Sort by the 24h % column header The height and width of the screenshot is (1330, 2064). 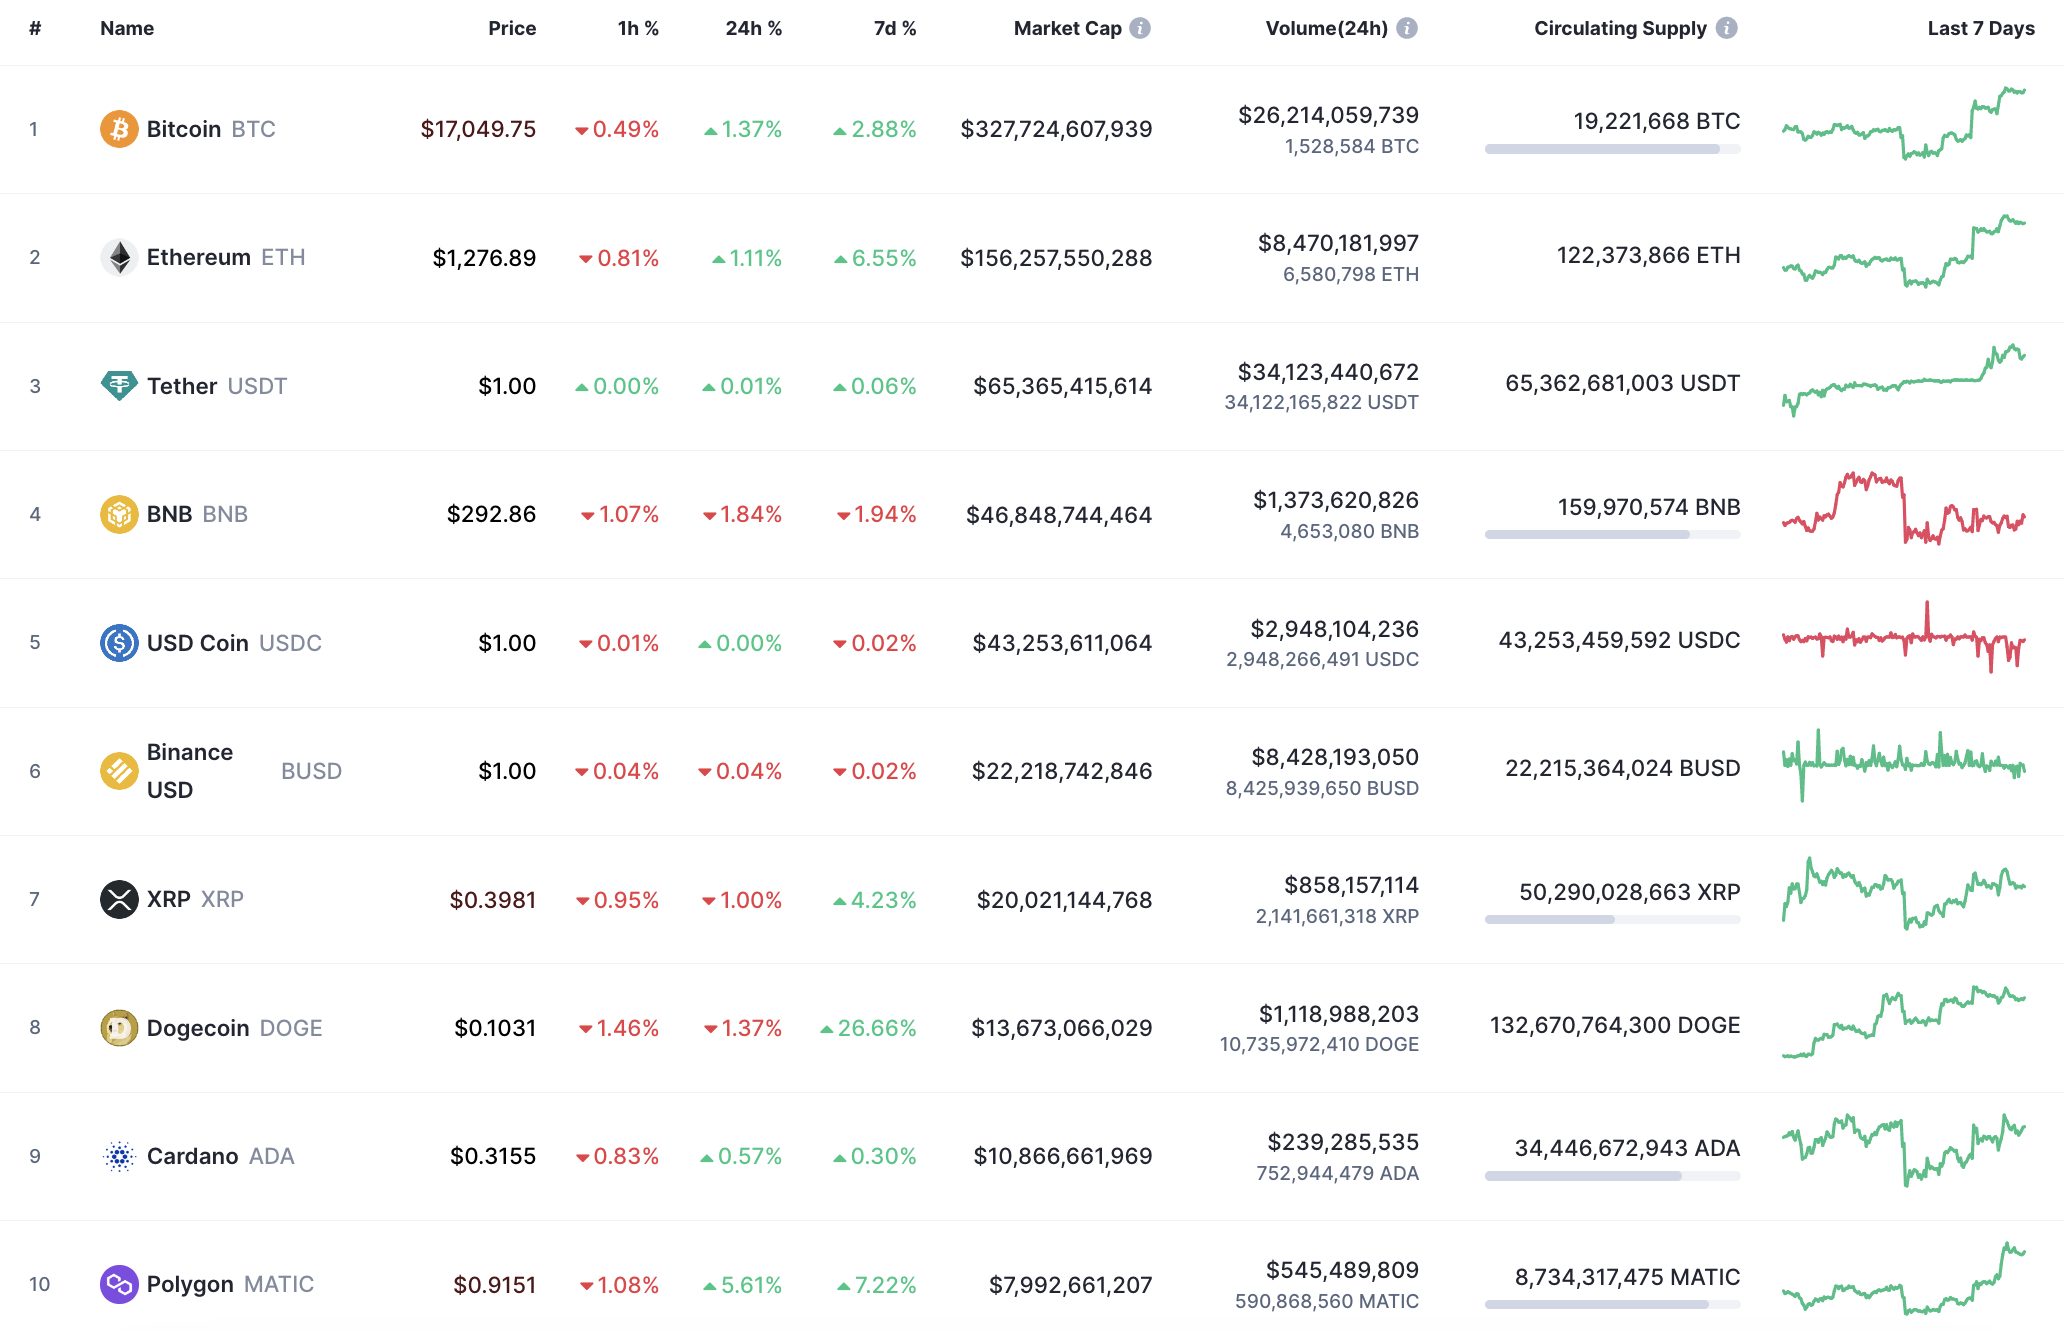(x=753, y=28)
